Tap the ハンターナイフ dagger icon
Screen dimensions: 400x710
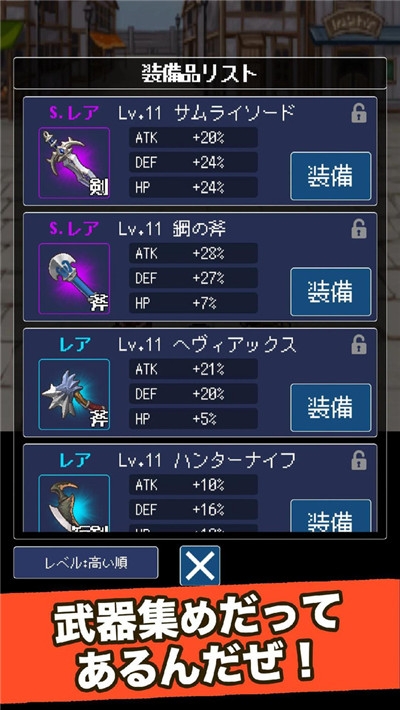point(74,503)
